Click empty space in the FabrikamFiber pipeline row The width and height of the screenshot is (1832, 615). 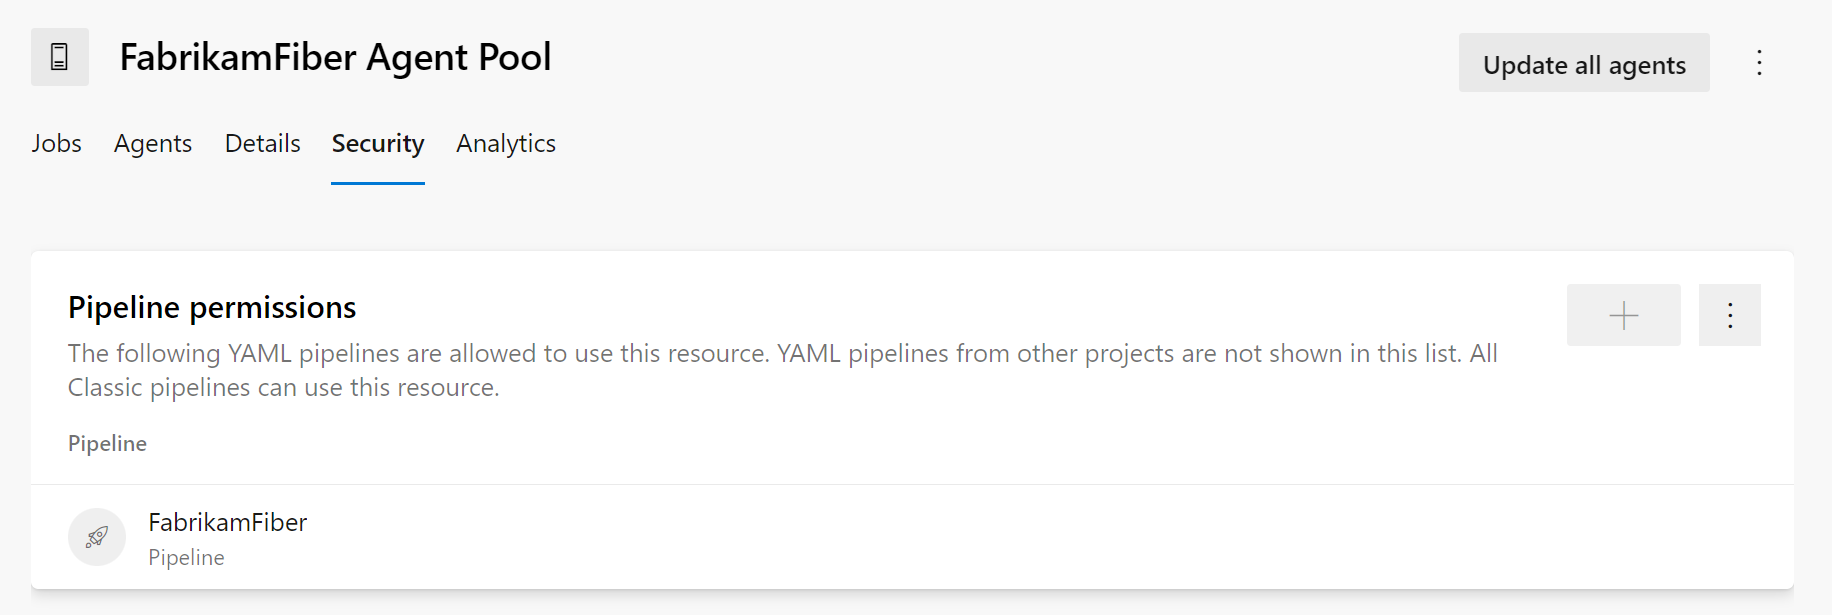pos(1000,538)
